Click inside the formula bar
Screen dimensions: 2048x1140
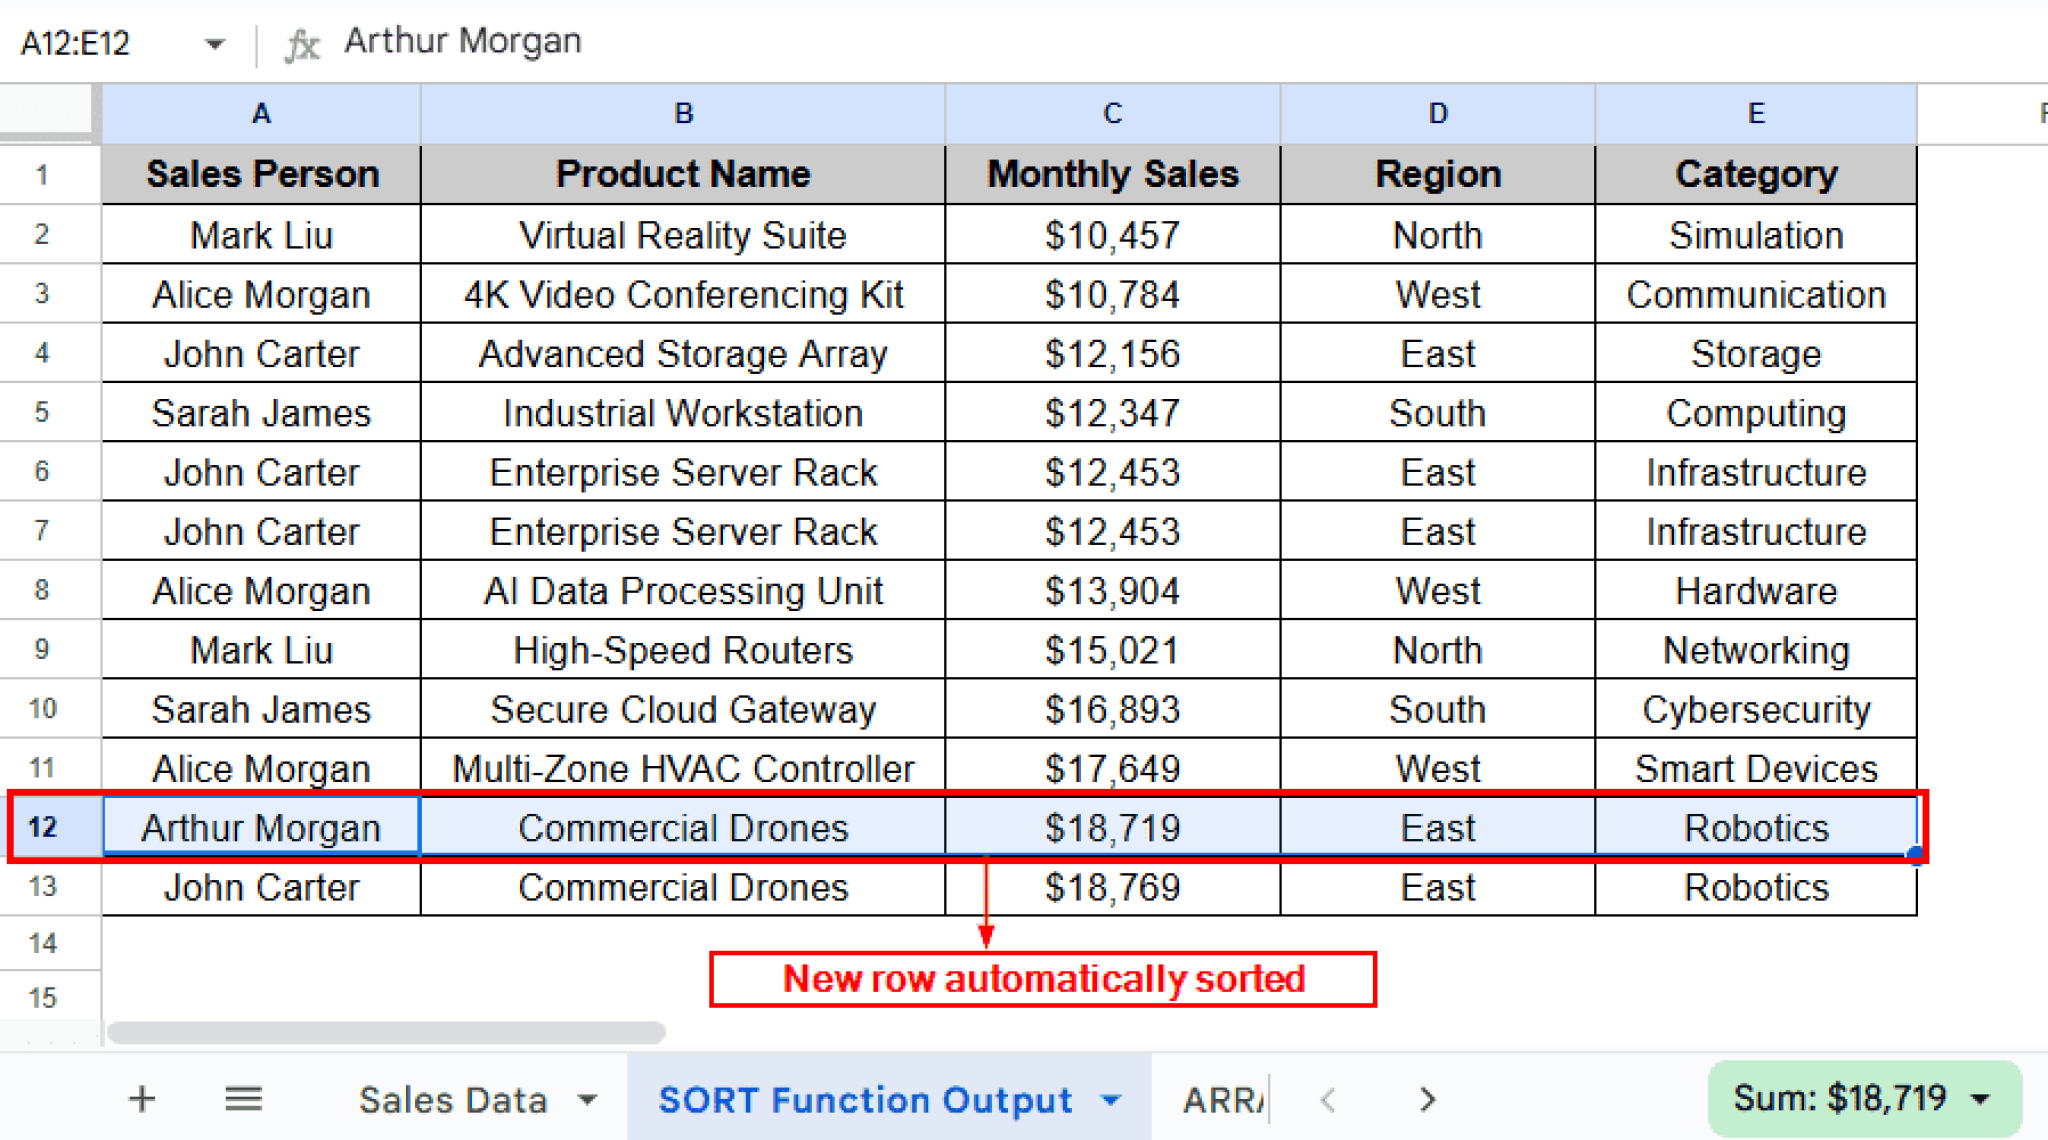[700, 41]
